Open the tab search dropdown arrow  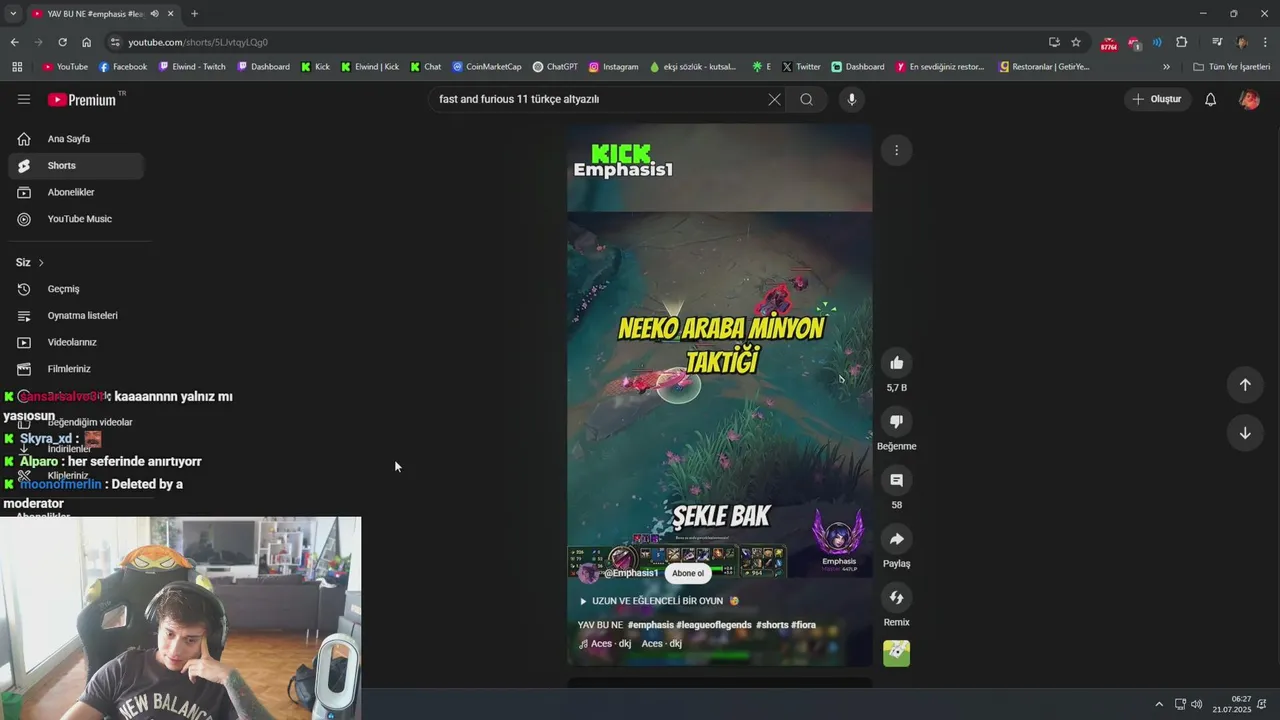point(13,14)
